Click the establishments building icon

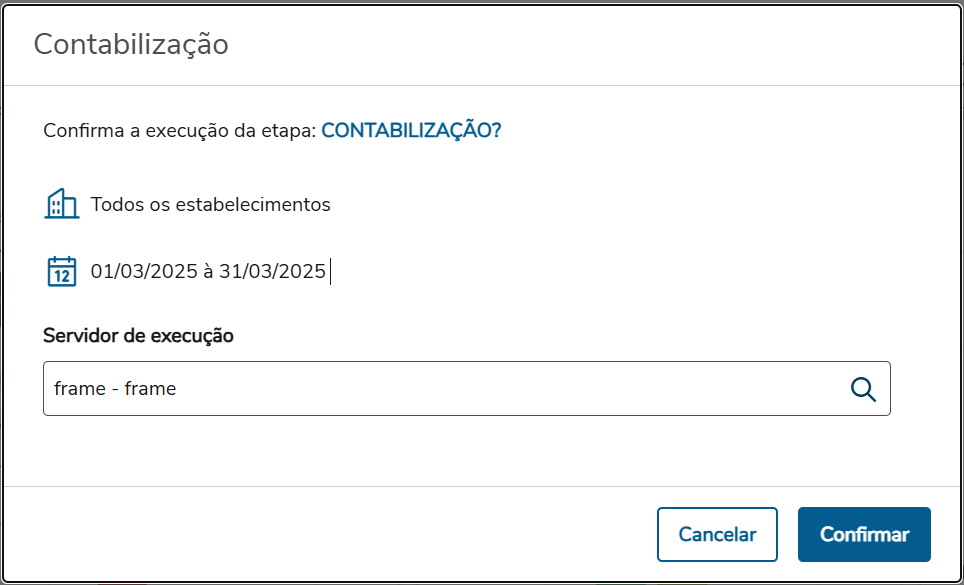pos(62,204)
